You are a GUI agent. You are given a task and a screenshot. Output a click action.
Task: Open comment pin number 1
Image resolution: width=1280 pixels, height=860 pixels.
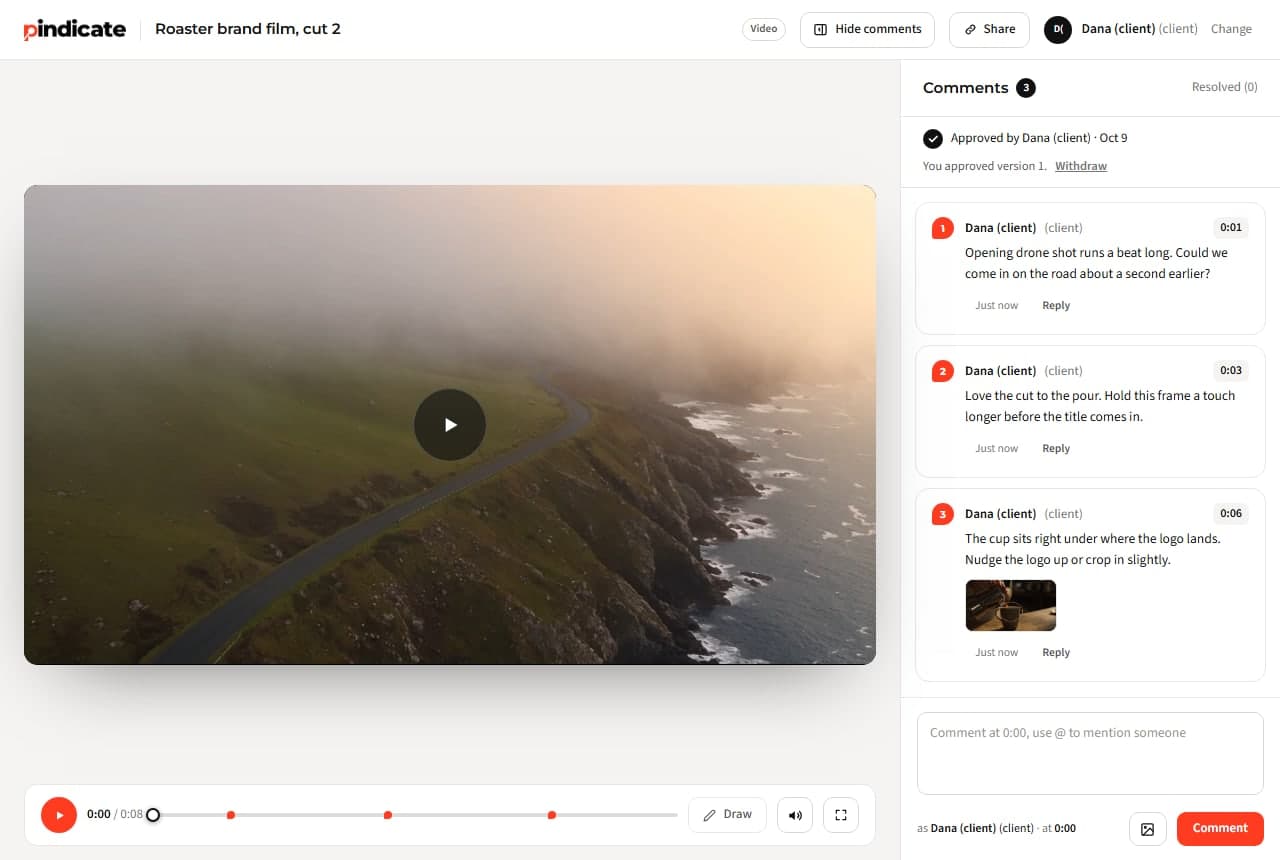click(x=942, y=228)
